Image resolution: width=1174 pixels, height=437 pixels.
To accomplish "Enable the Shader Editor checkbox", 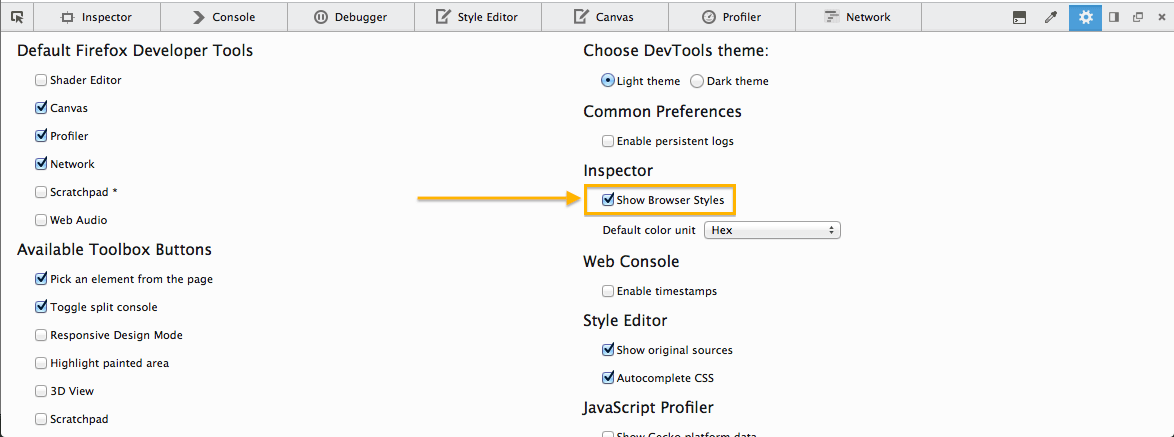I will (x=41, y=80).
